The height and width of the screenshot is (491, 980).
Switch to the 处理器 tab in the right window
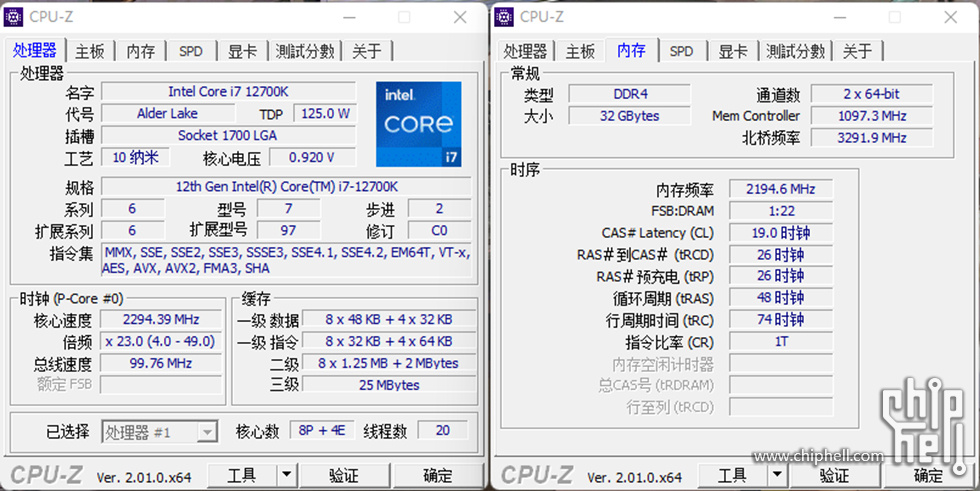click(525, 51)
